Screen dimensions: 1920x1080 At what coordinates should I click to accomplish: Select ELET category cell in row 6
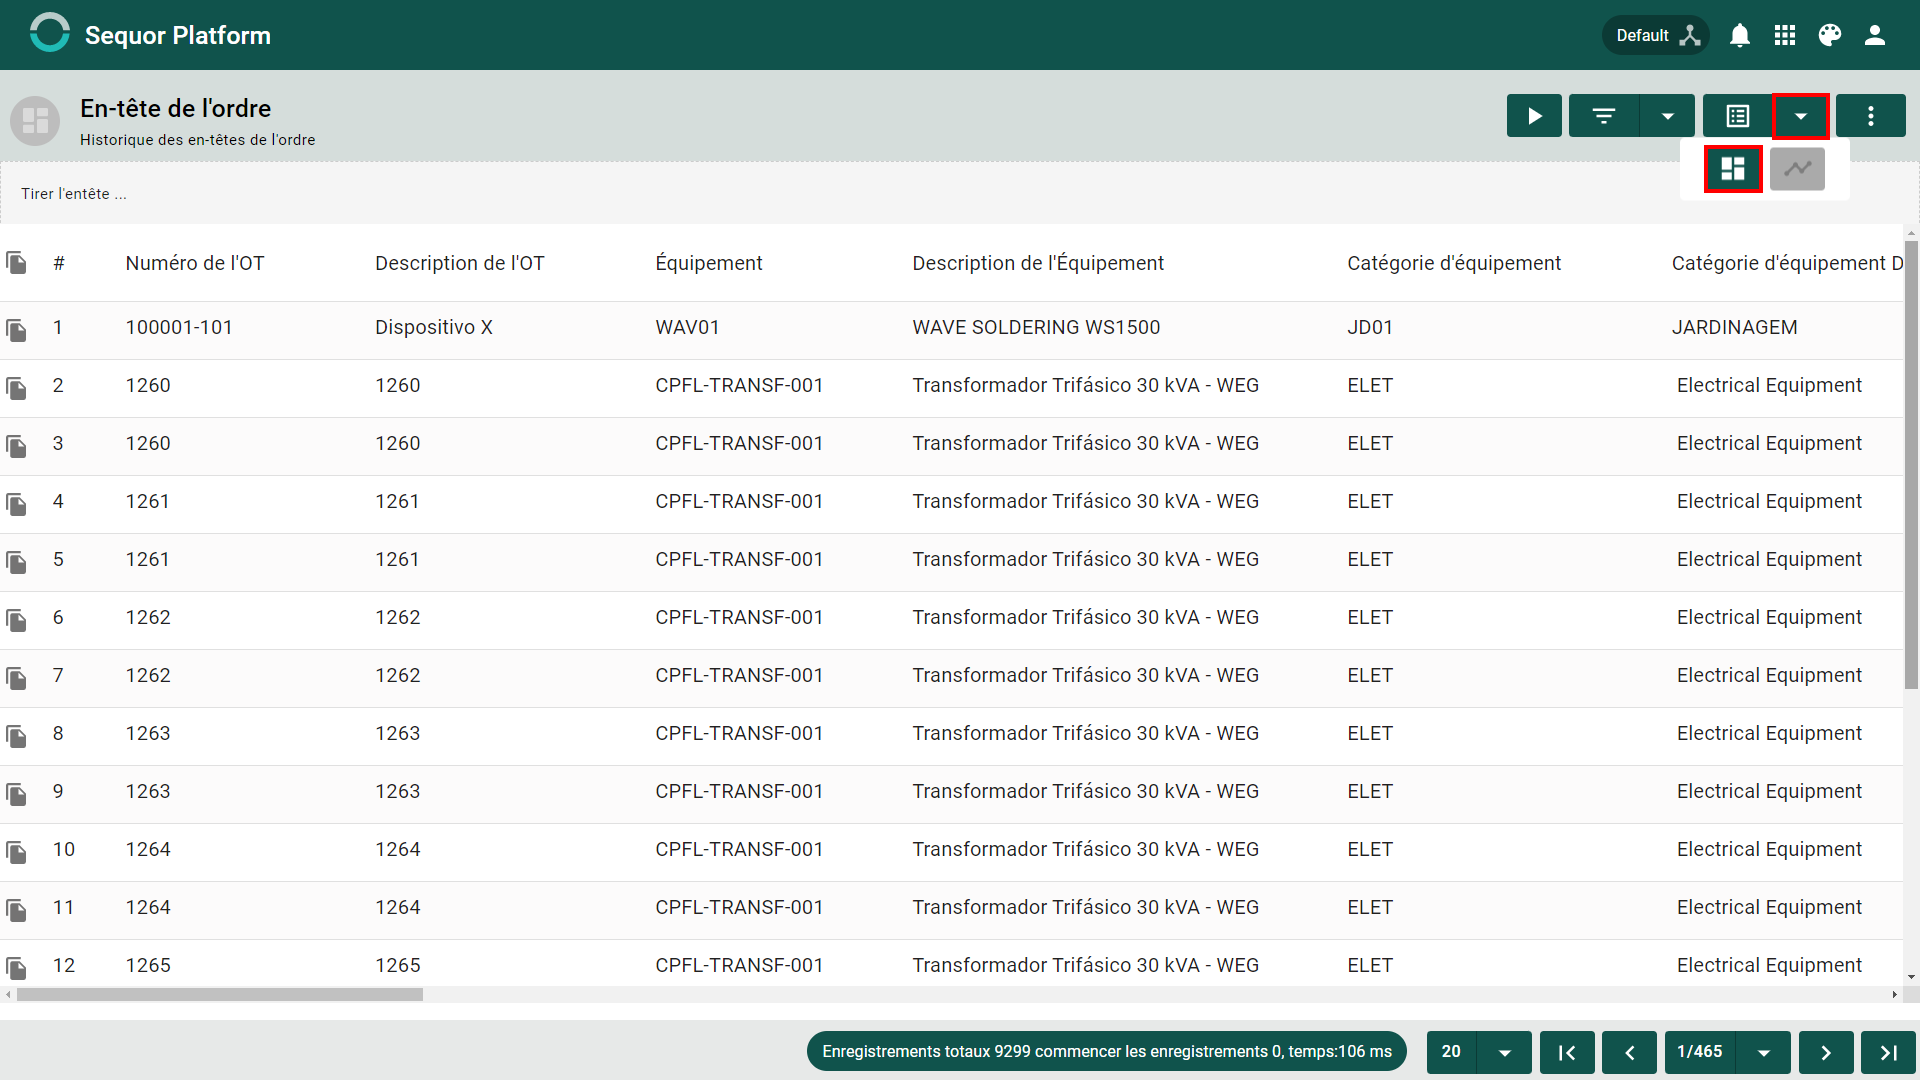click(1370, 617)
